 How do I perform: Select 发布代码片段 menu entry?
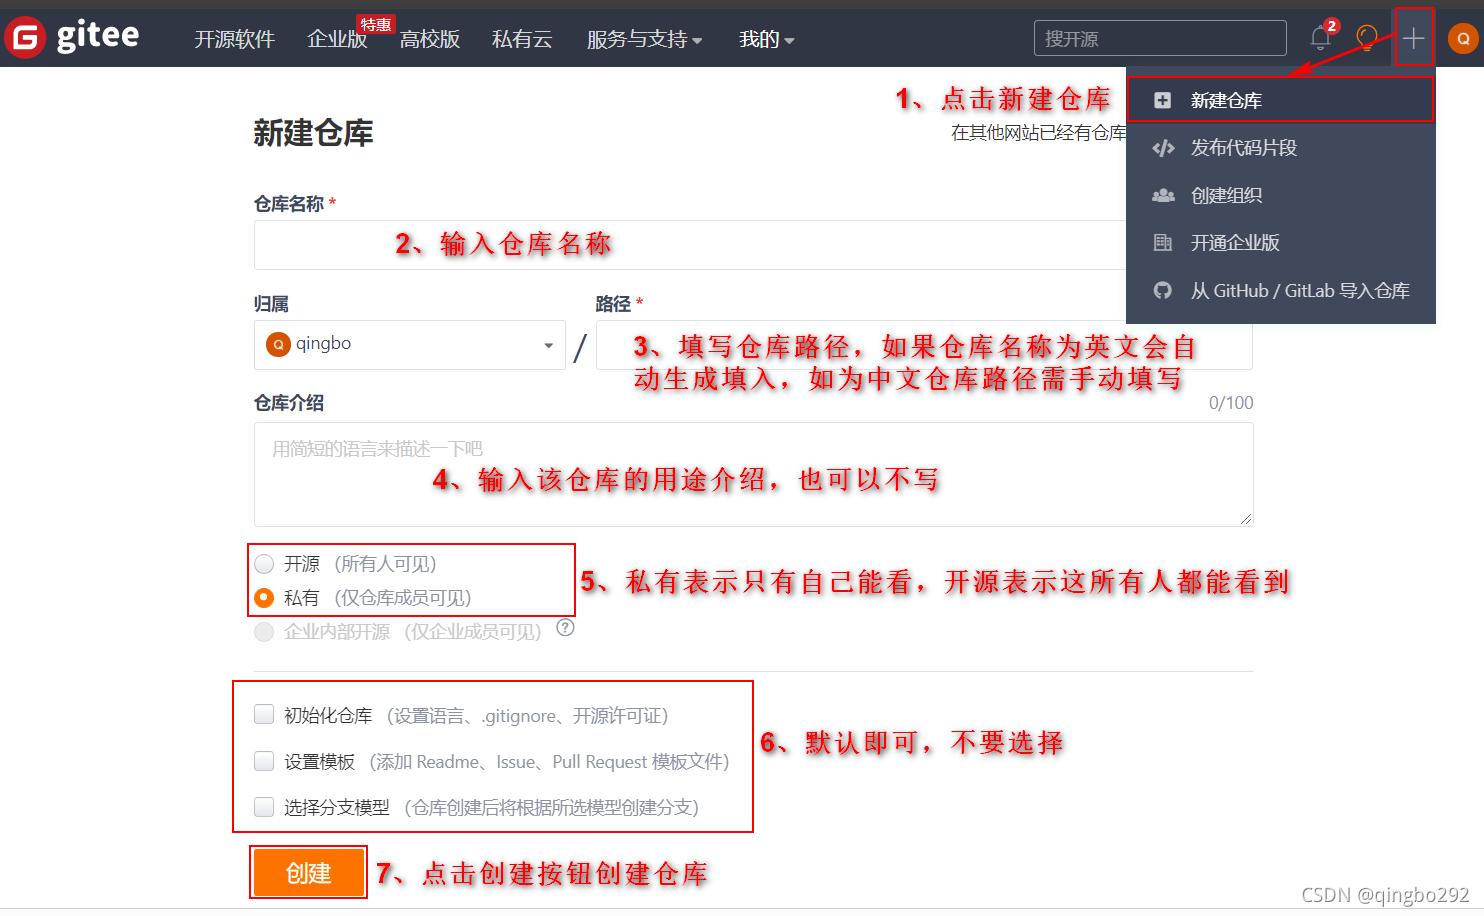point(1281,148)
